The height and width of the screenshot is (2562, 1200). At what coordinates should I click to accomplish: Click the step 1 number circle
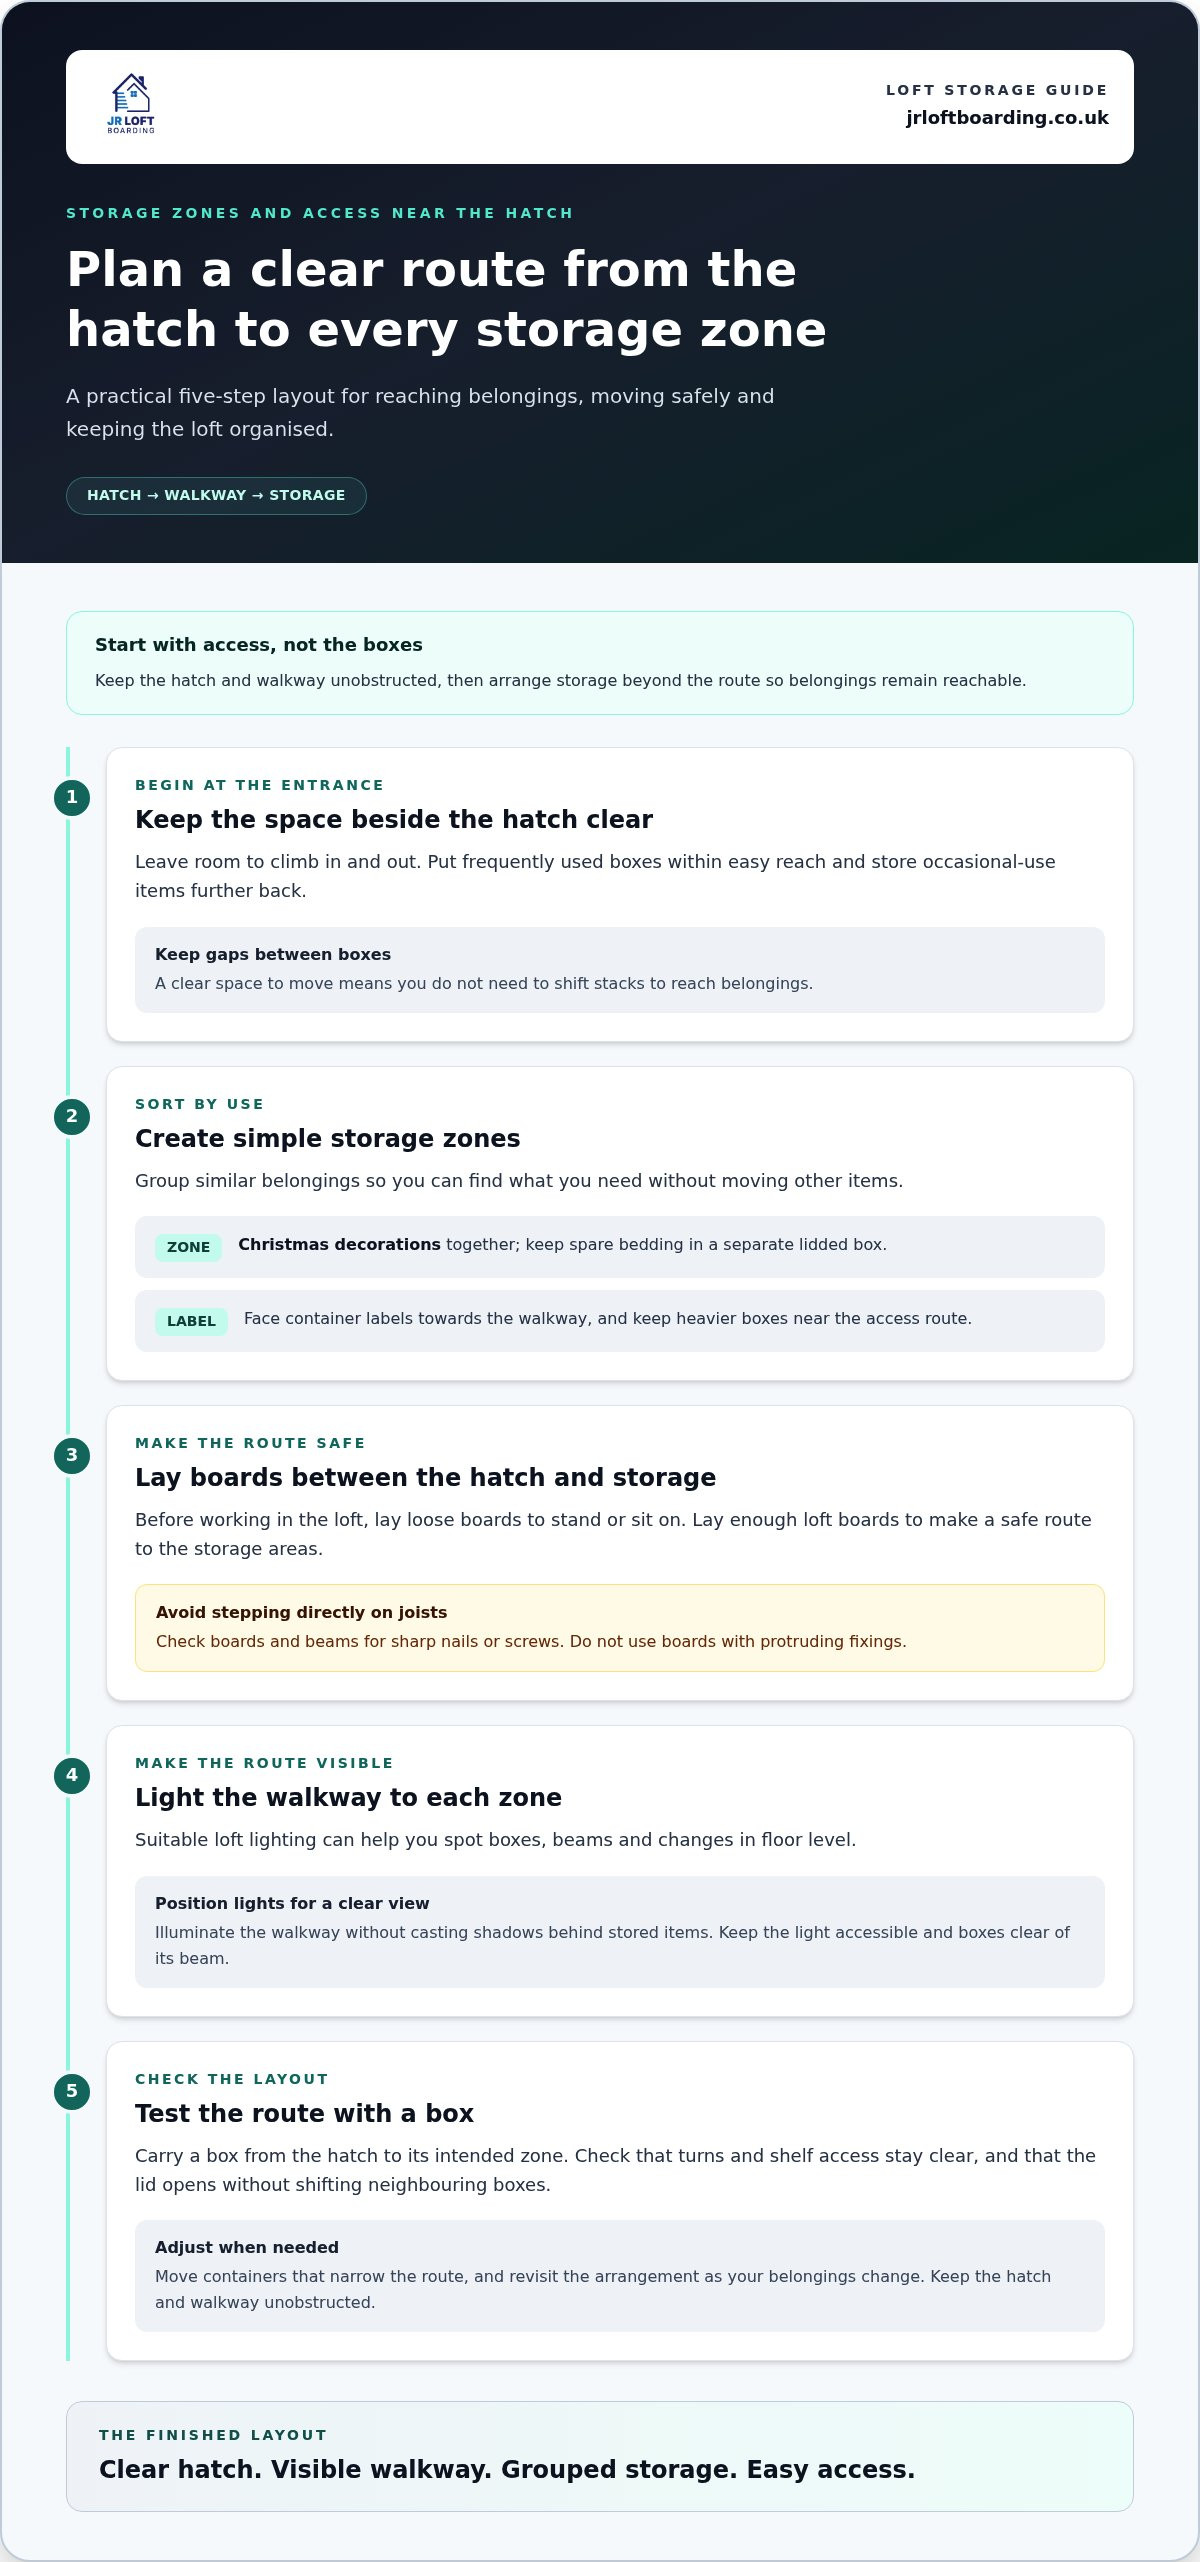(72, 798)
